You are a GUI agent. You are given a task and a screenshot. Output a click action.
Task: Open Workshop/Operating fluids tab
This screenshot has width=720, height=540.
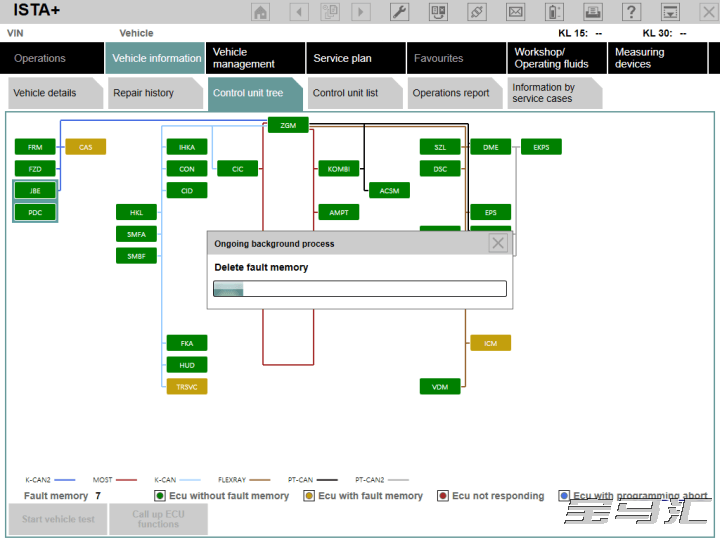coord(557,58)
